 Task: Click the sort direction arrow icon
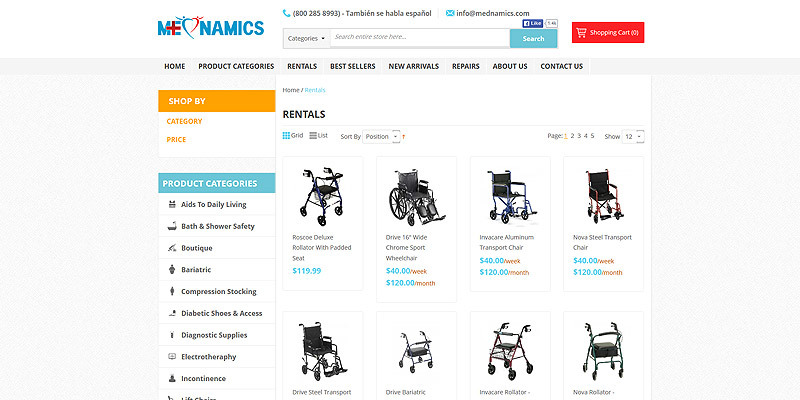404,137
